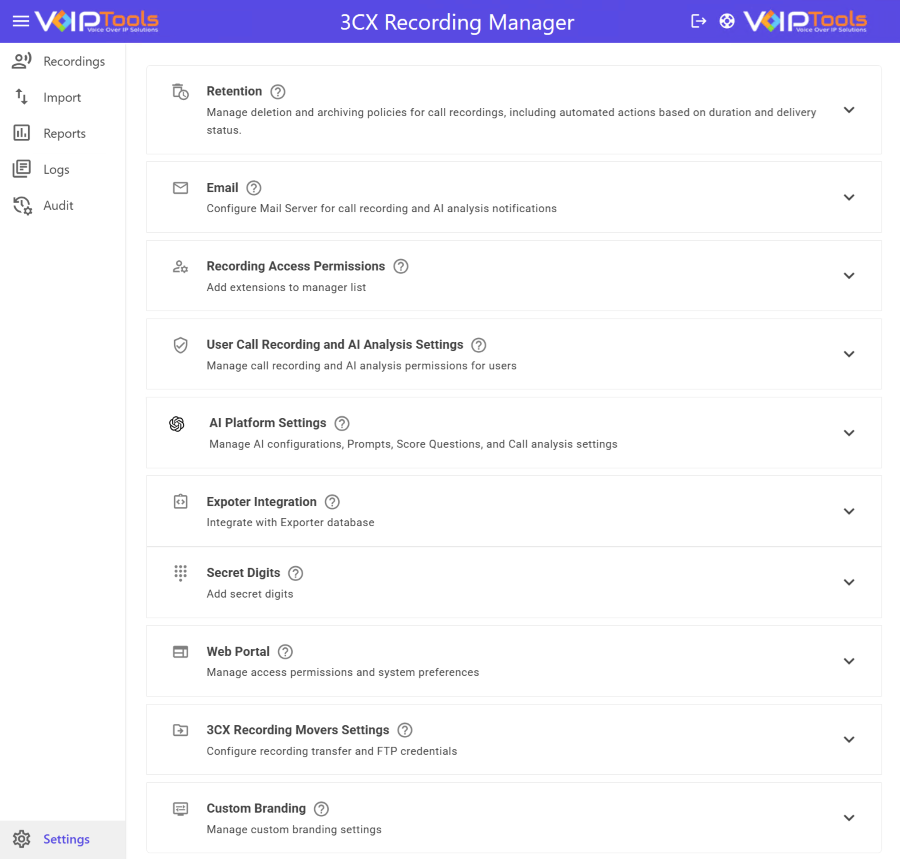Click help icon beside Email heading
This screenshot has width=900, height=859.
pos(254,188)
